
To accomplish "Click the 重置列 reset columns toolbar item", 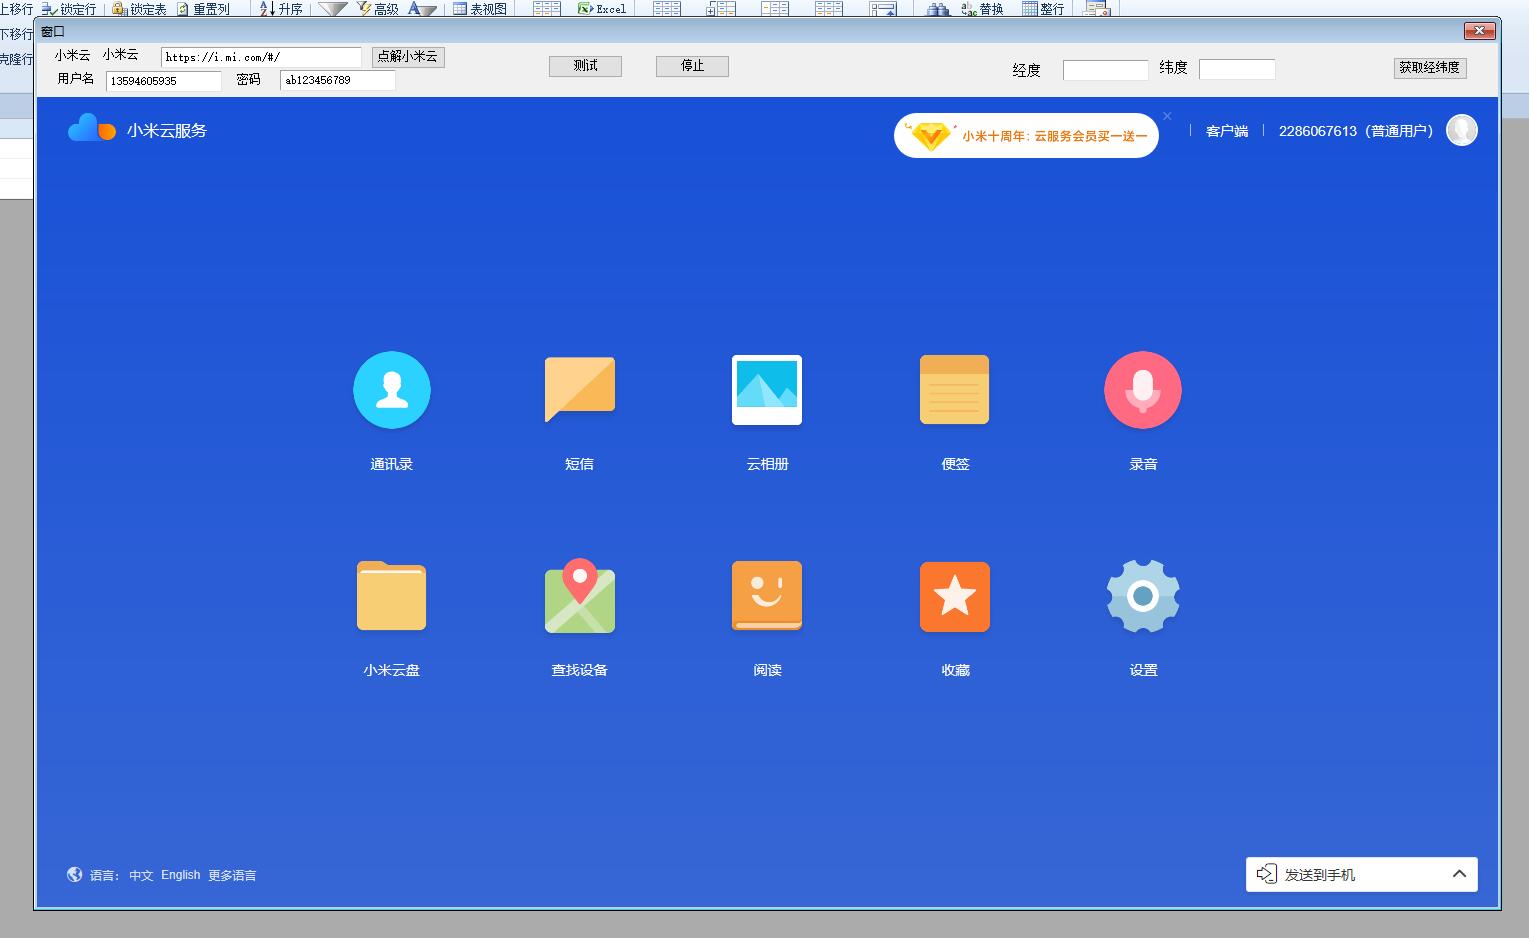I will coord(203,8).
